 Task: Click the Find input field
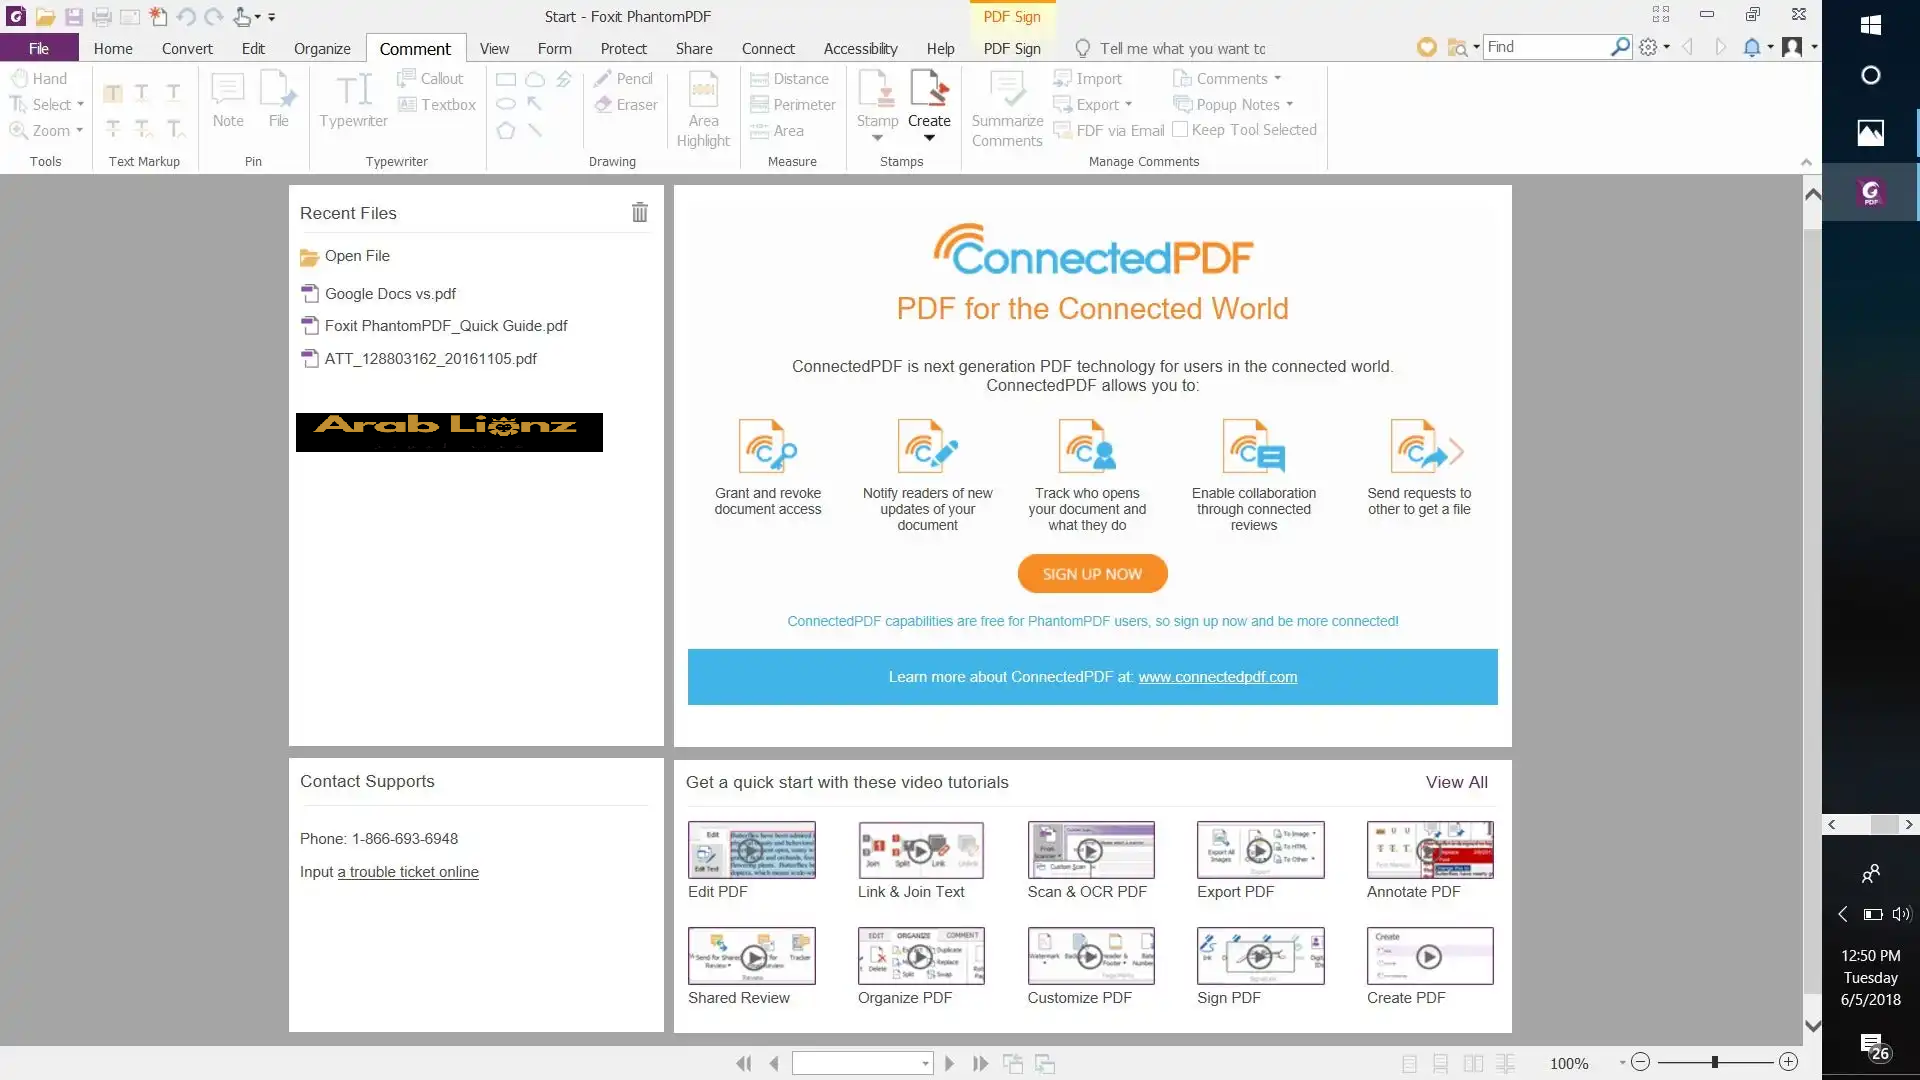(1546, 47)
